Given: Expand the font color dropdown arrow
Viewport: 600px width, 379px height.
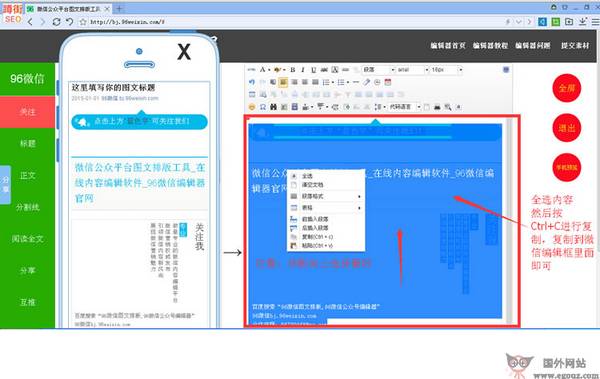Looking at the screenshot, I should pos(269,70).
